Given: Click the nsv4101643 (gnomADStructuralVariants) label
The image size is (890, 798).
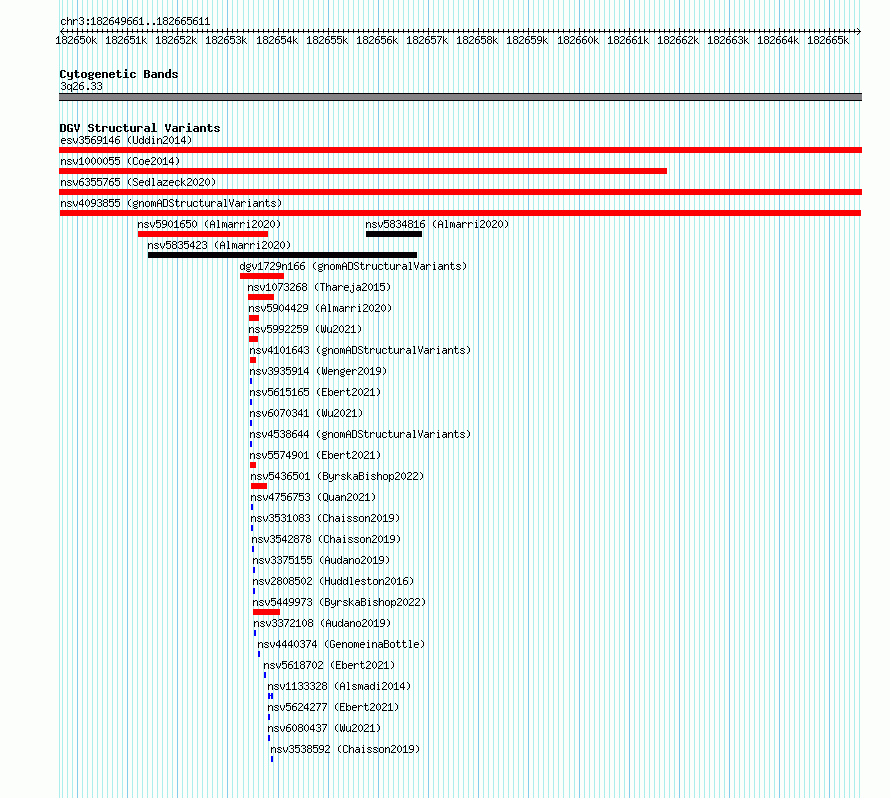Looking at the screenshot, I should point(360,350).
